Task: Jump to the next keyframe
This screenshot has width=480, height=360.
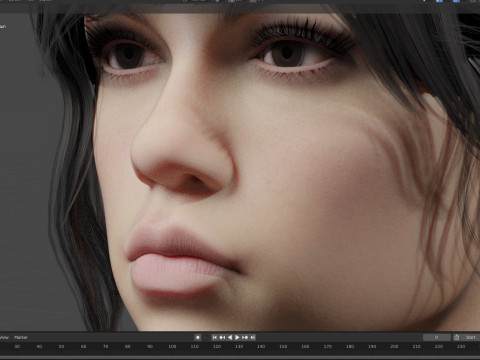Action: (245, 337)
